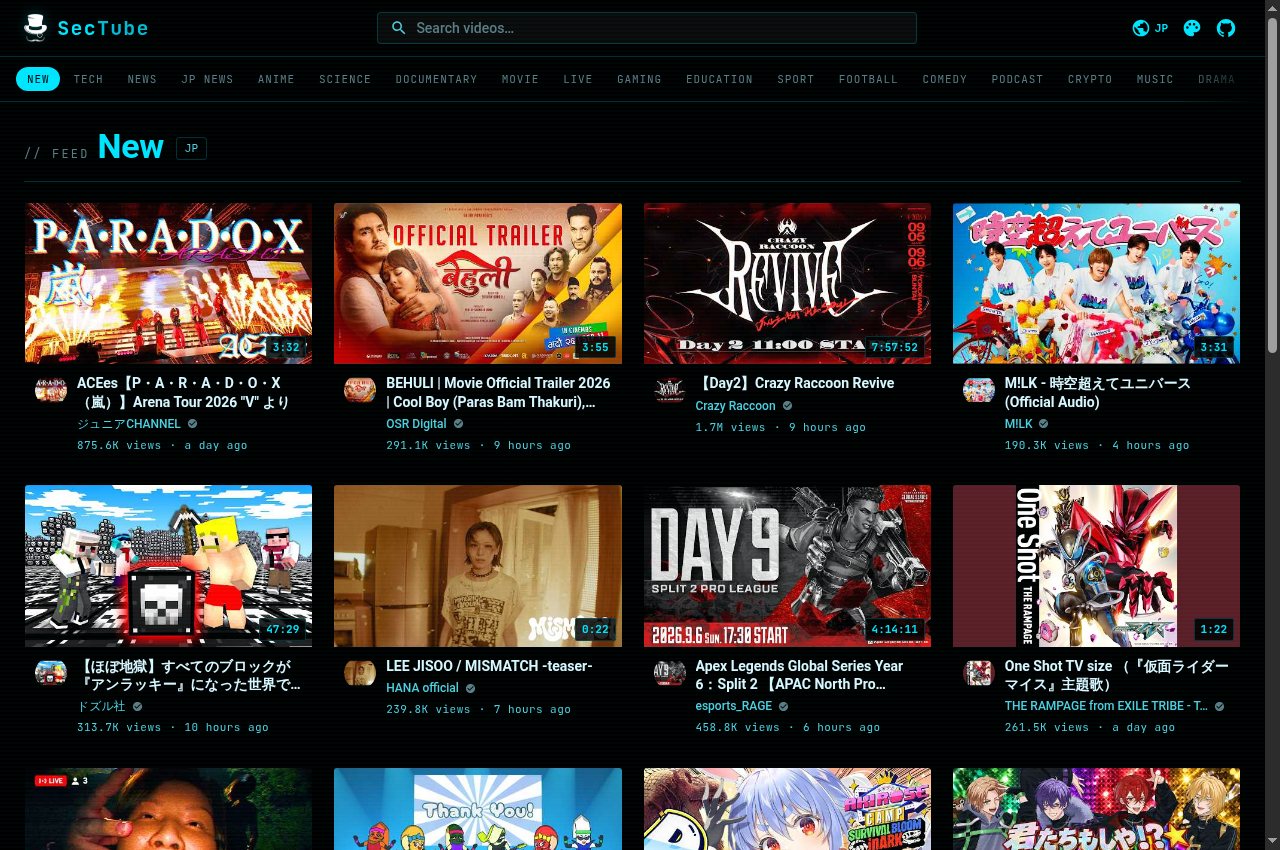1280x850 pixels.
Task: Open the SPORT category tab
Action: coord(796,79)
